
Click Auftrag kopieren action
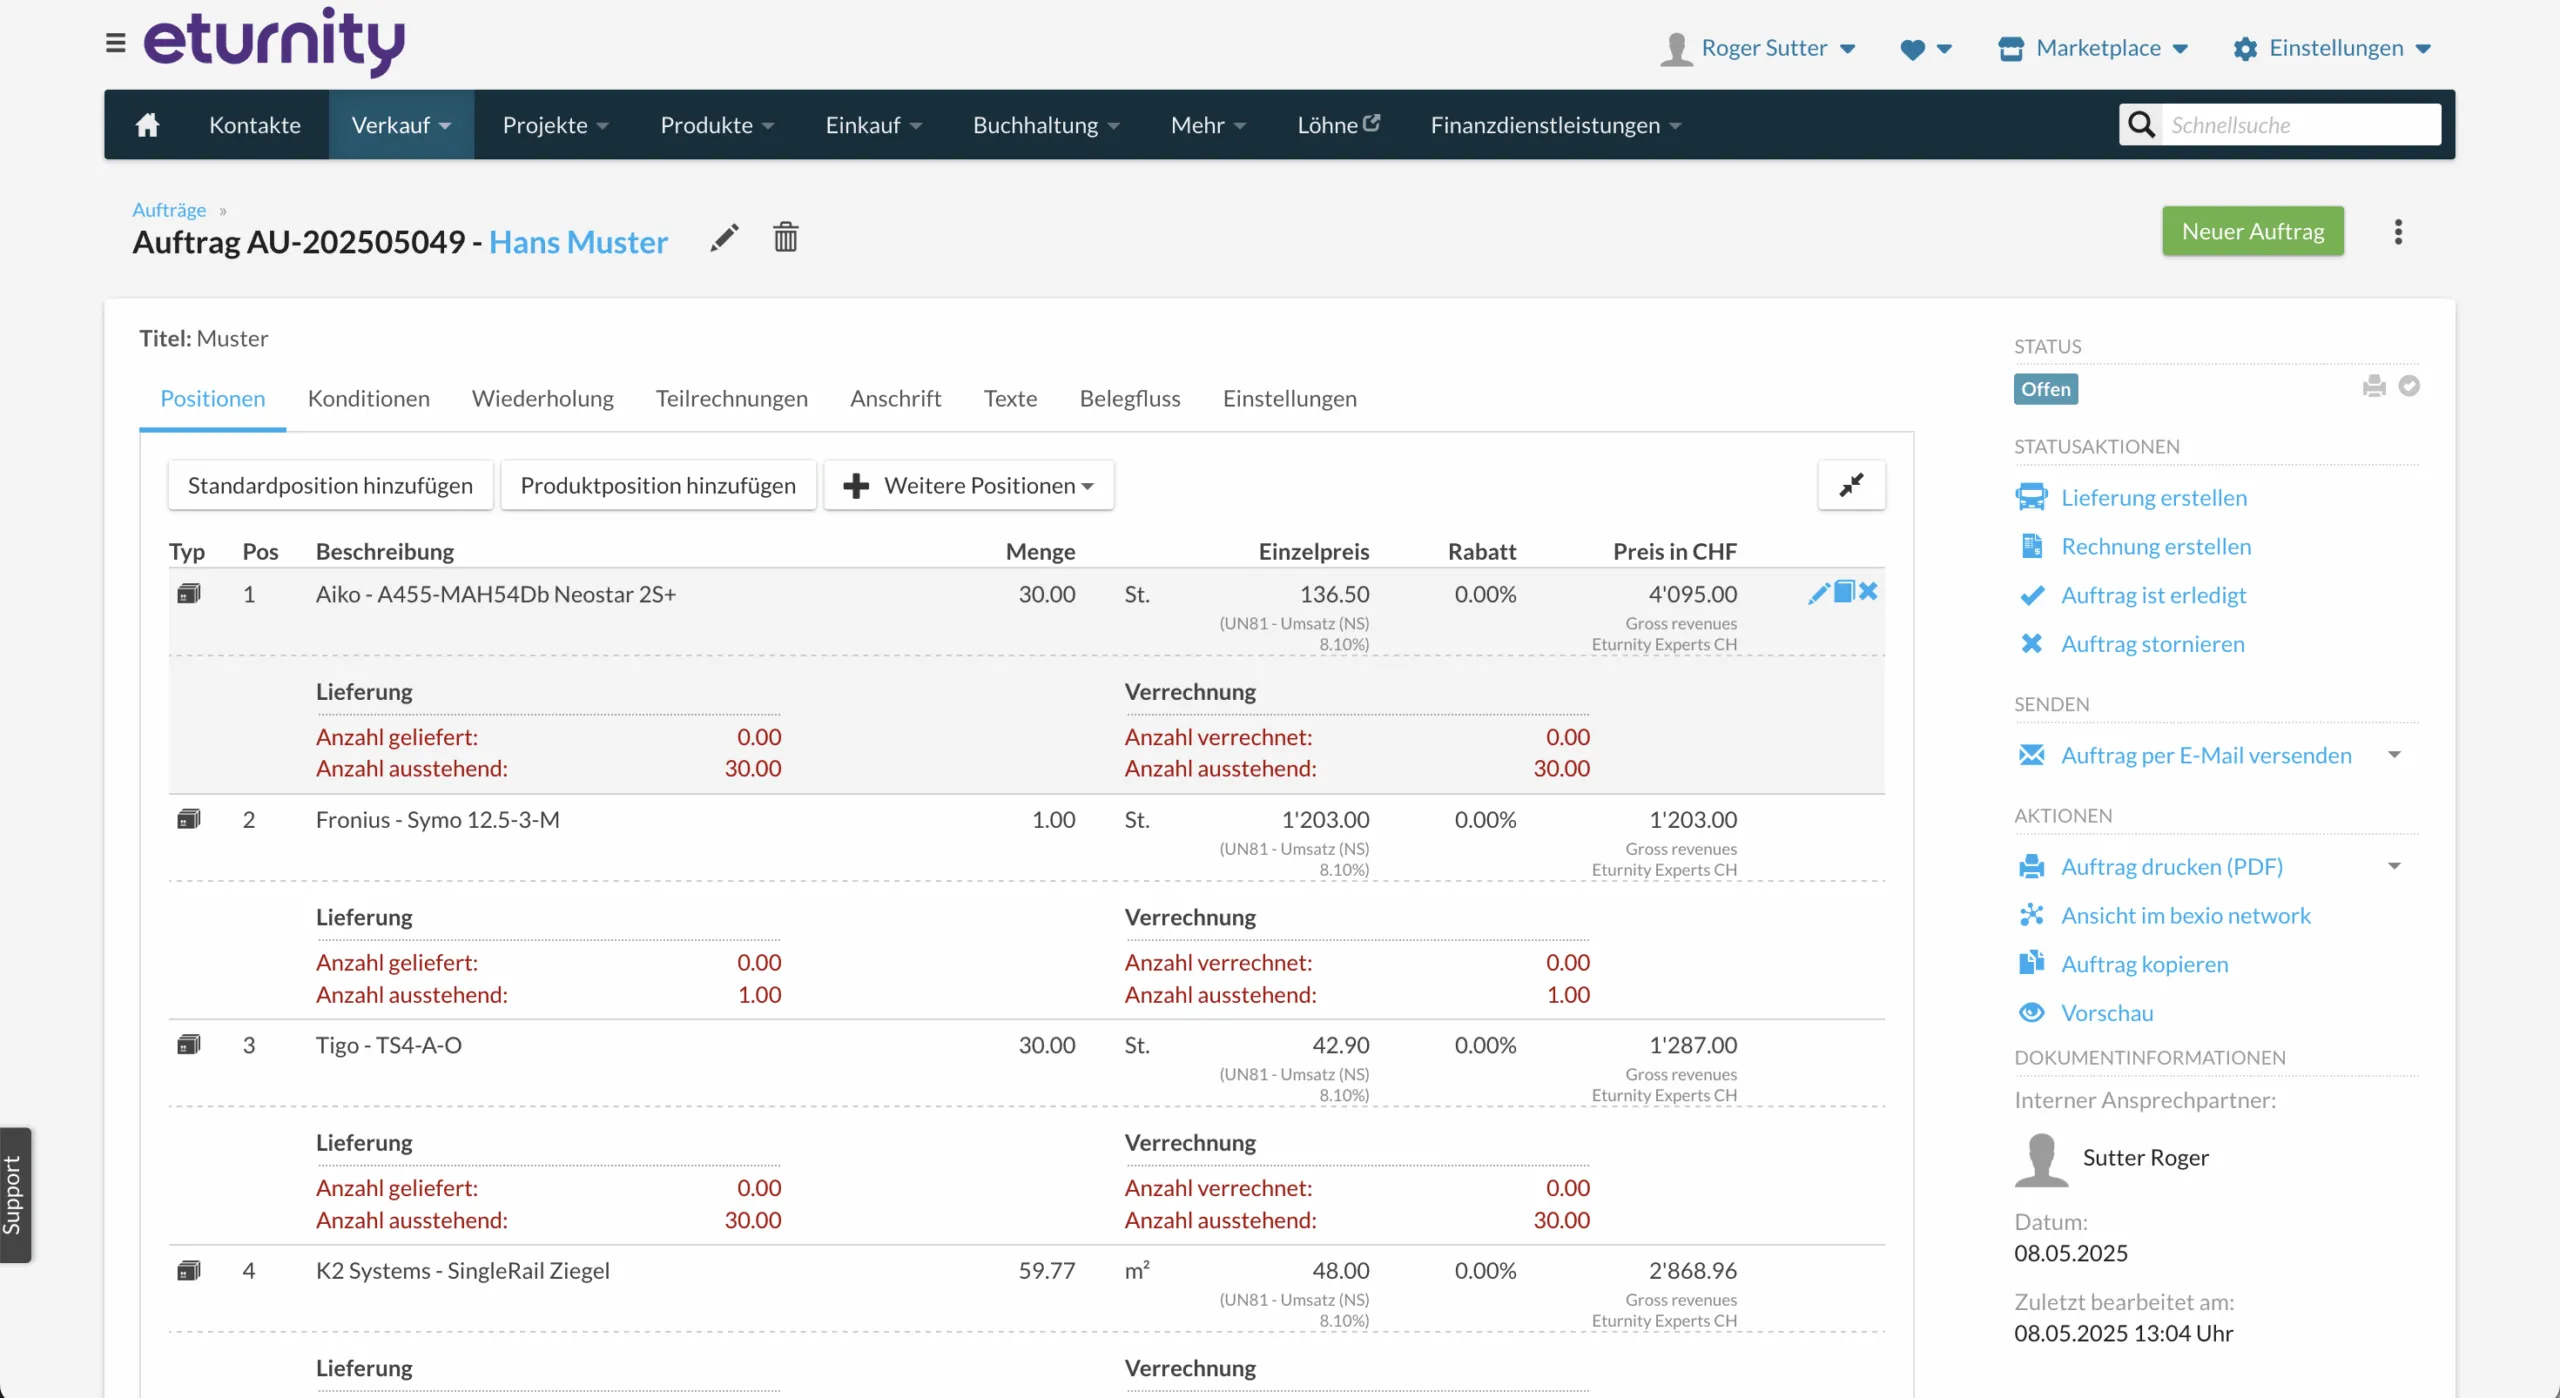click(2144, 964)
